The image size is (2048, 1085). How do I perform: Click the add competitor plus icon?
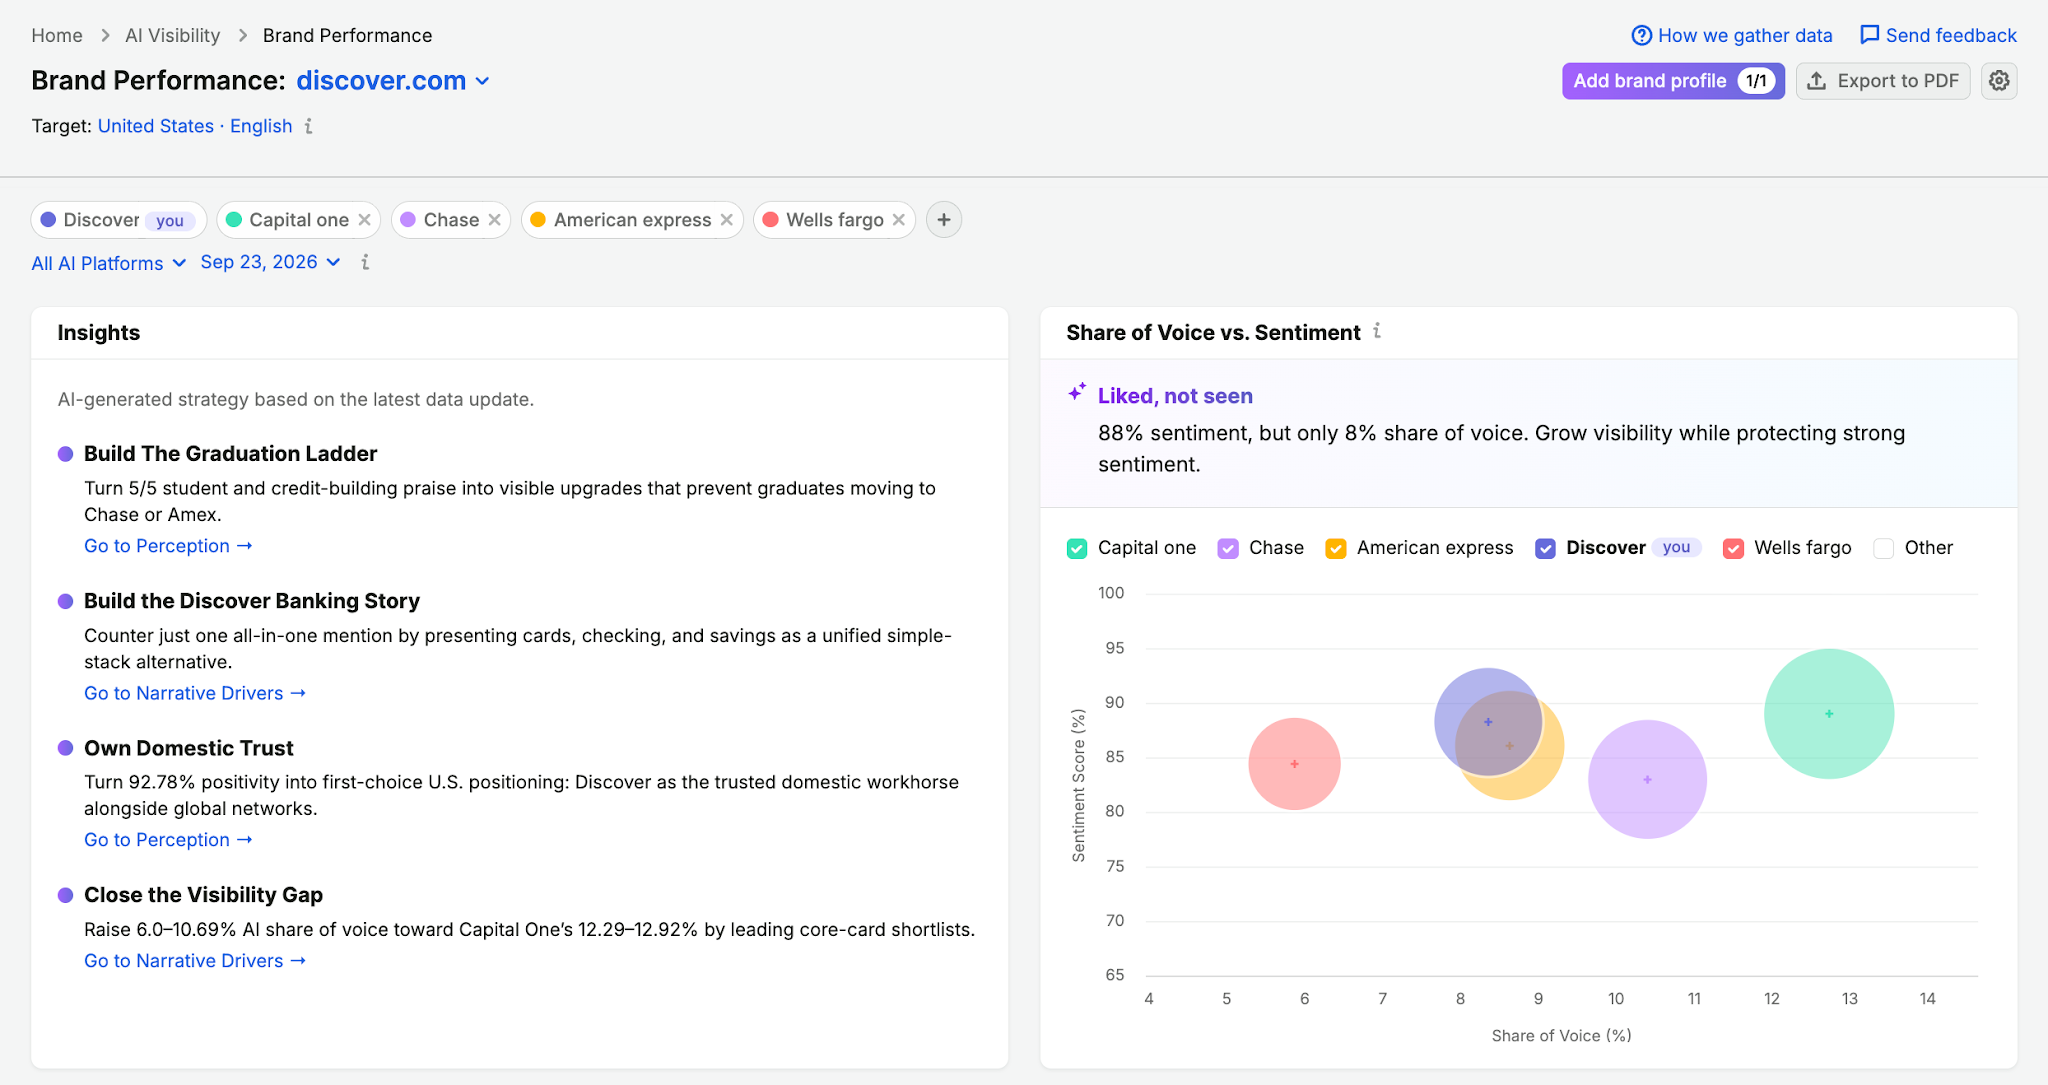pos(943,220)
